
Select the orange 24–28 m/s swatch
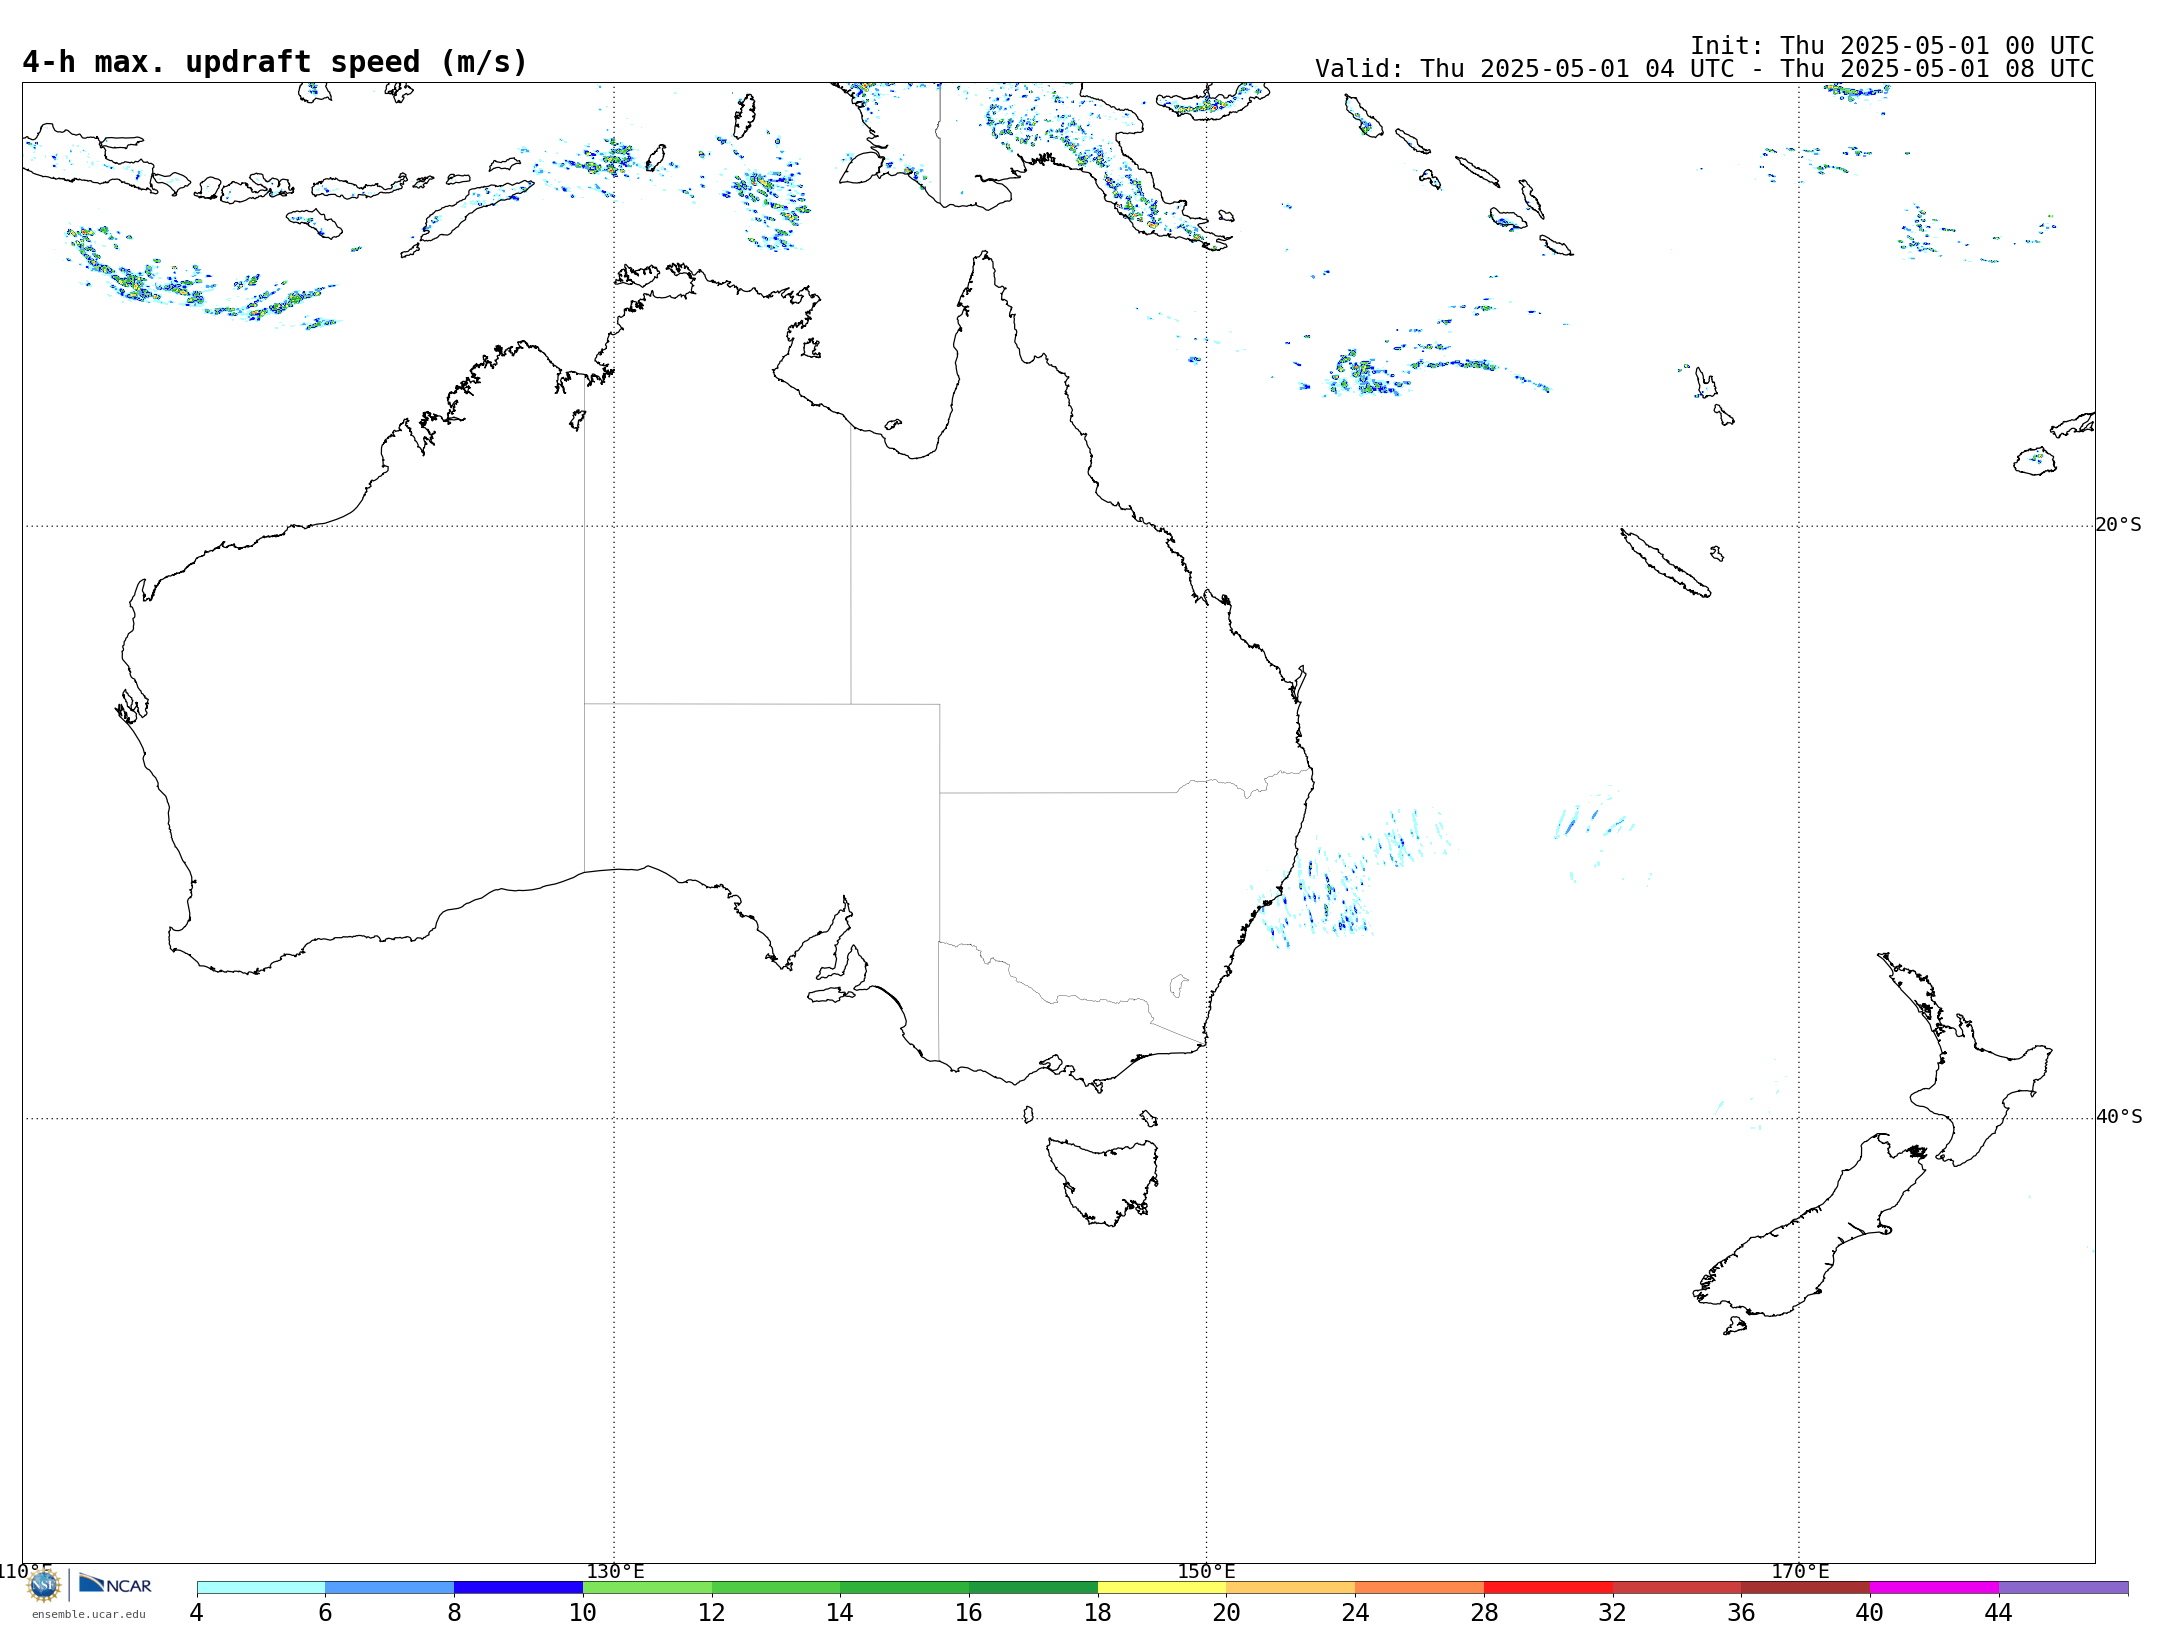click(x=1419, y=1588)
